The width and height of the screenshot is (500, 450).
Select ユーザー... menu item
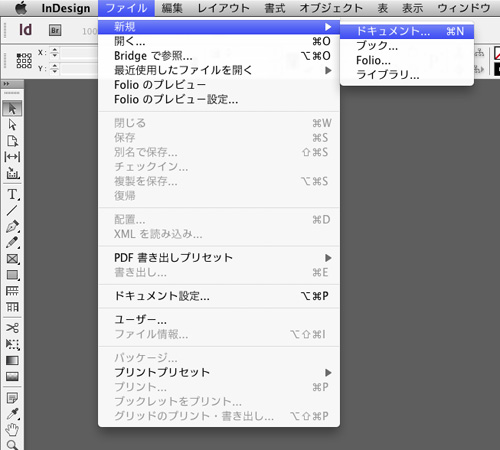click(219, 320)
